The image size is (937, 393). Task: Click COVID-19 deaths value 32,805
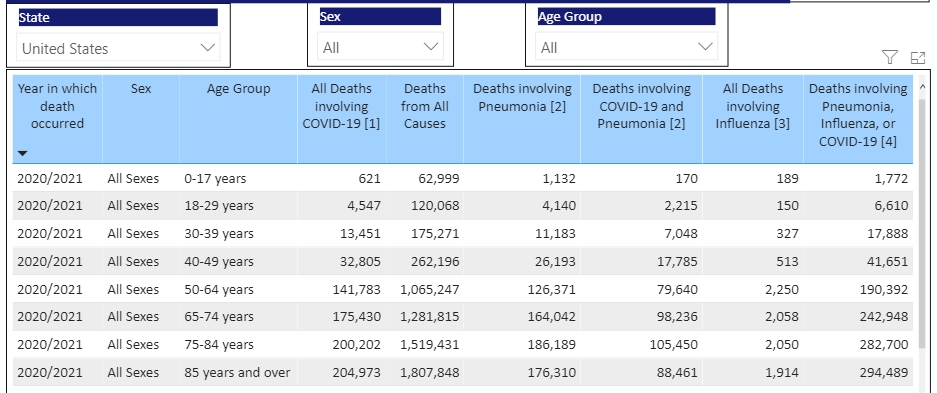361,262
